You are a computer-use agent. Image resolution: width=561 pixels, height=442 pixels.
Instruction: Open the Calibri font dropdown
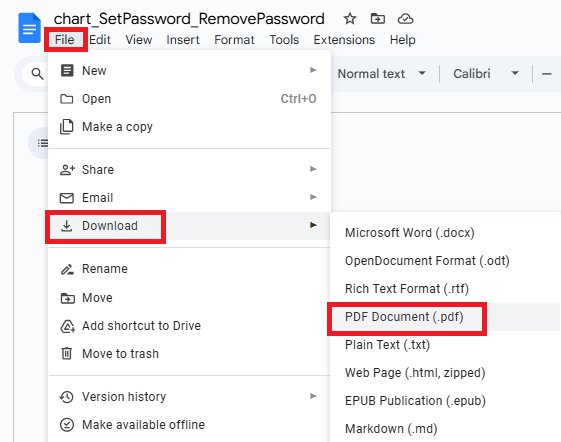[486, 74]
